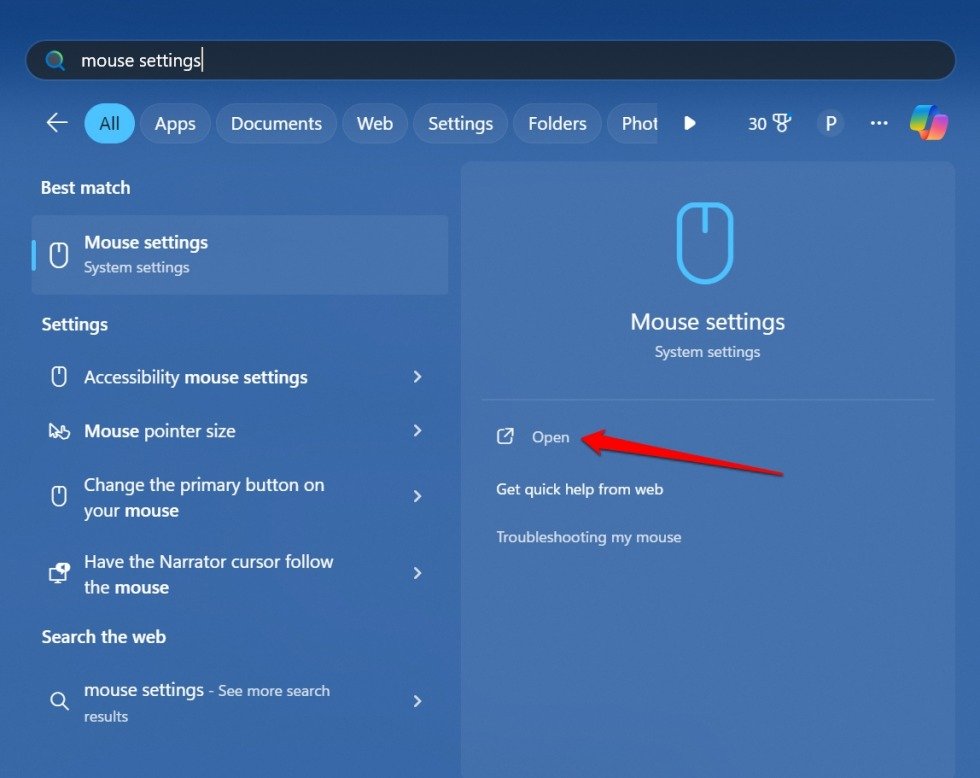The height and width of the screenshot is (778, 980).
Task: Open search options via the ellipsis menu
Action: (878, 123)
